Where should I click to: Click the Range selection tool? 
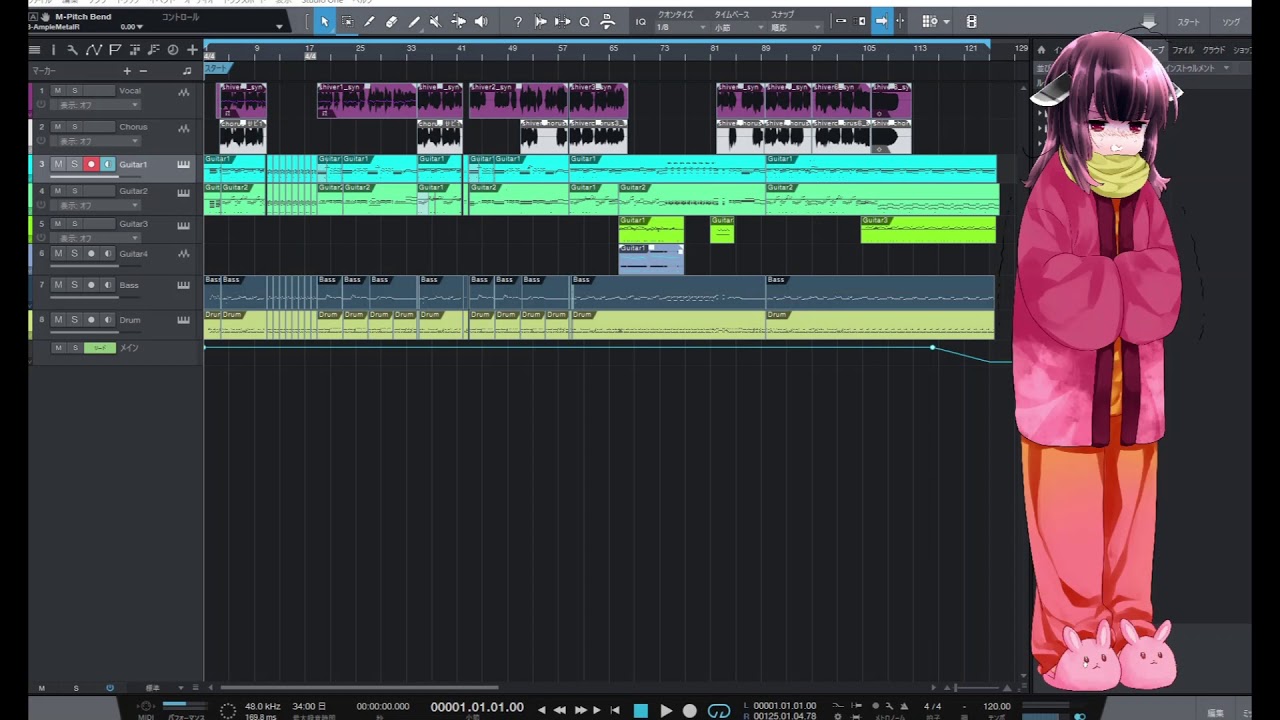point(347,22)
